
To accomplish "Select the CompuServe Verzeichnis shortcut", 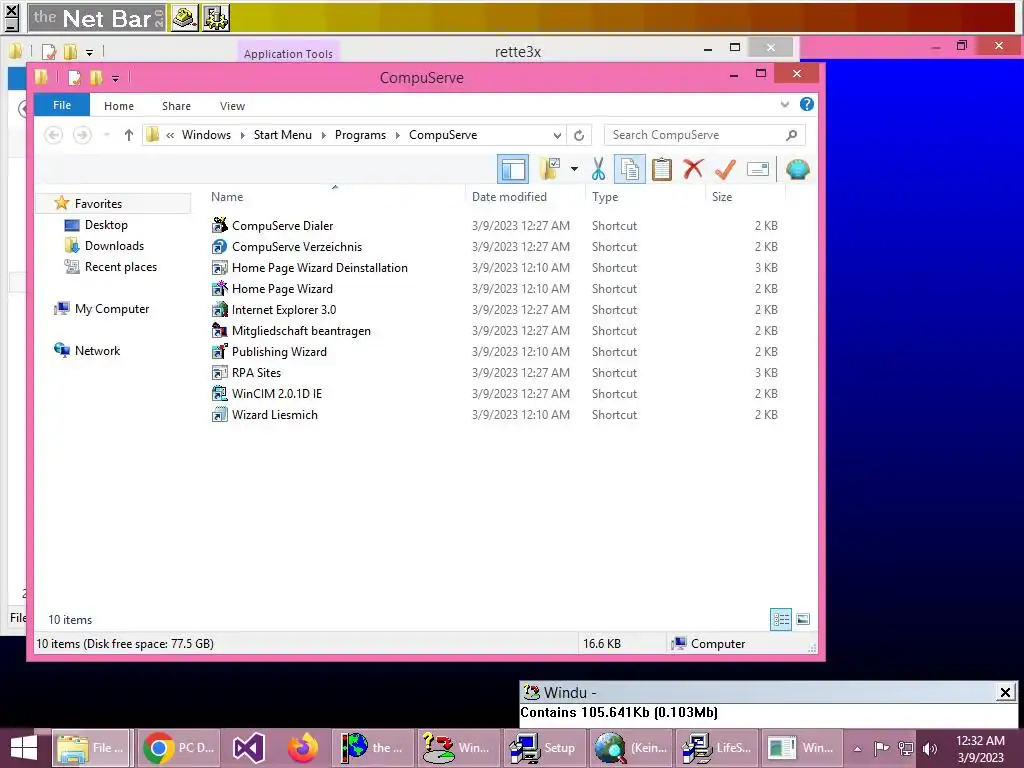I will 296,247.
